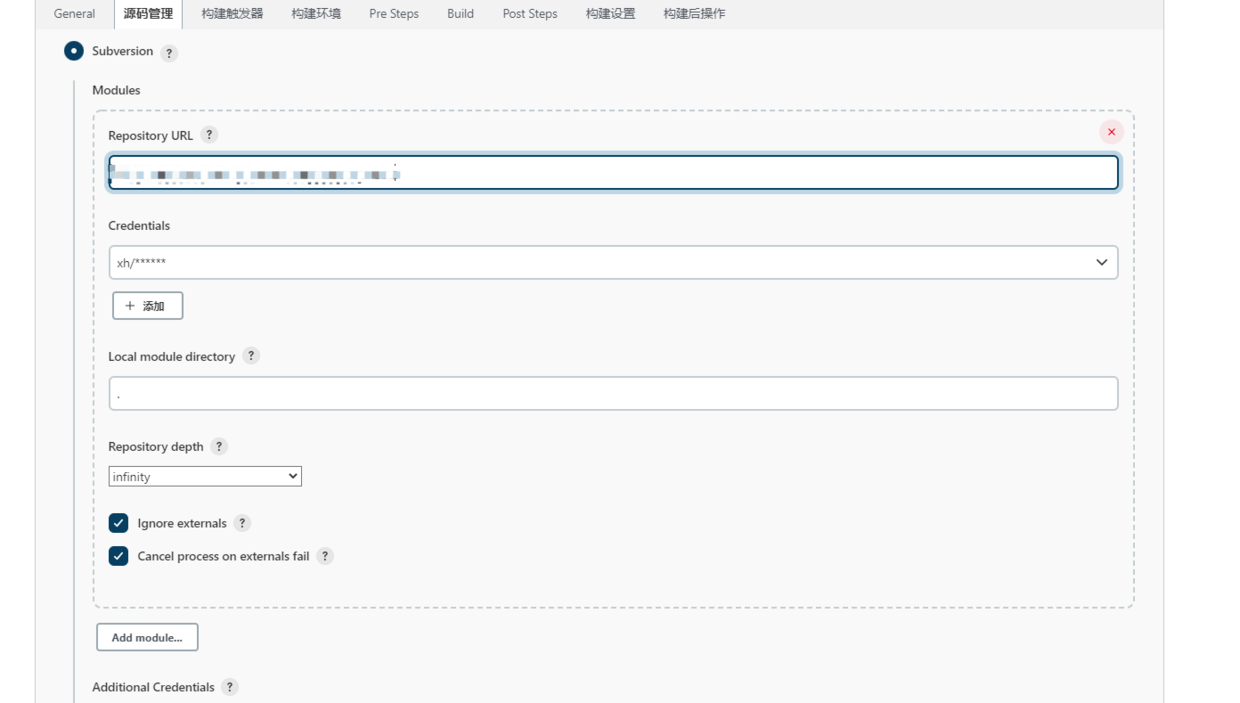
Task: Uncheck Ignore externals checkbox
Action: (x=119, y=523)
